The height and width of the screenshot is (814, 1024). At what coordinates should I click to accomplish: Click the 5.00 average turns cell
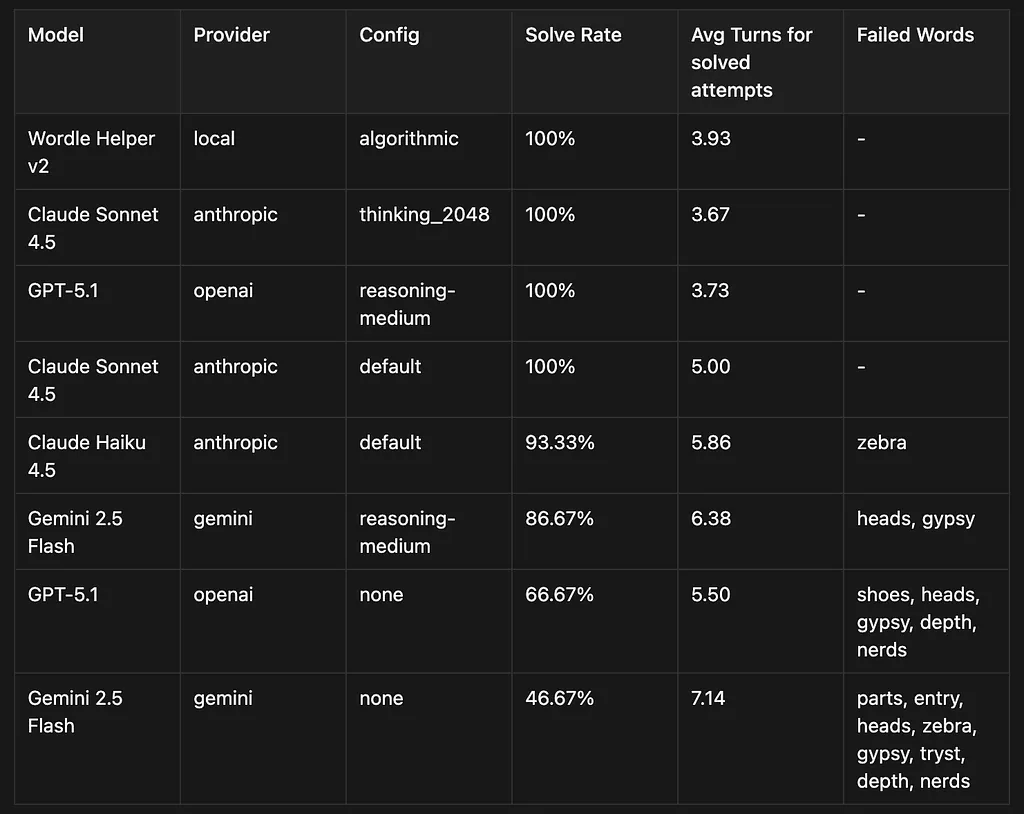(x=710, y=367)
